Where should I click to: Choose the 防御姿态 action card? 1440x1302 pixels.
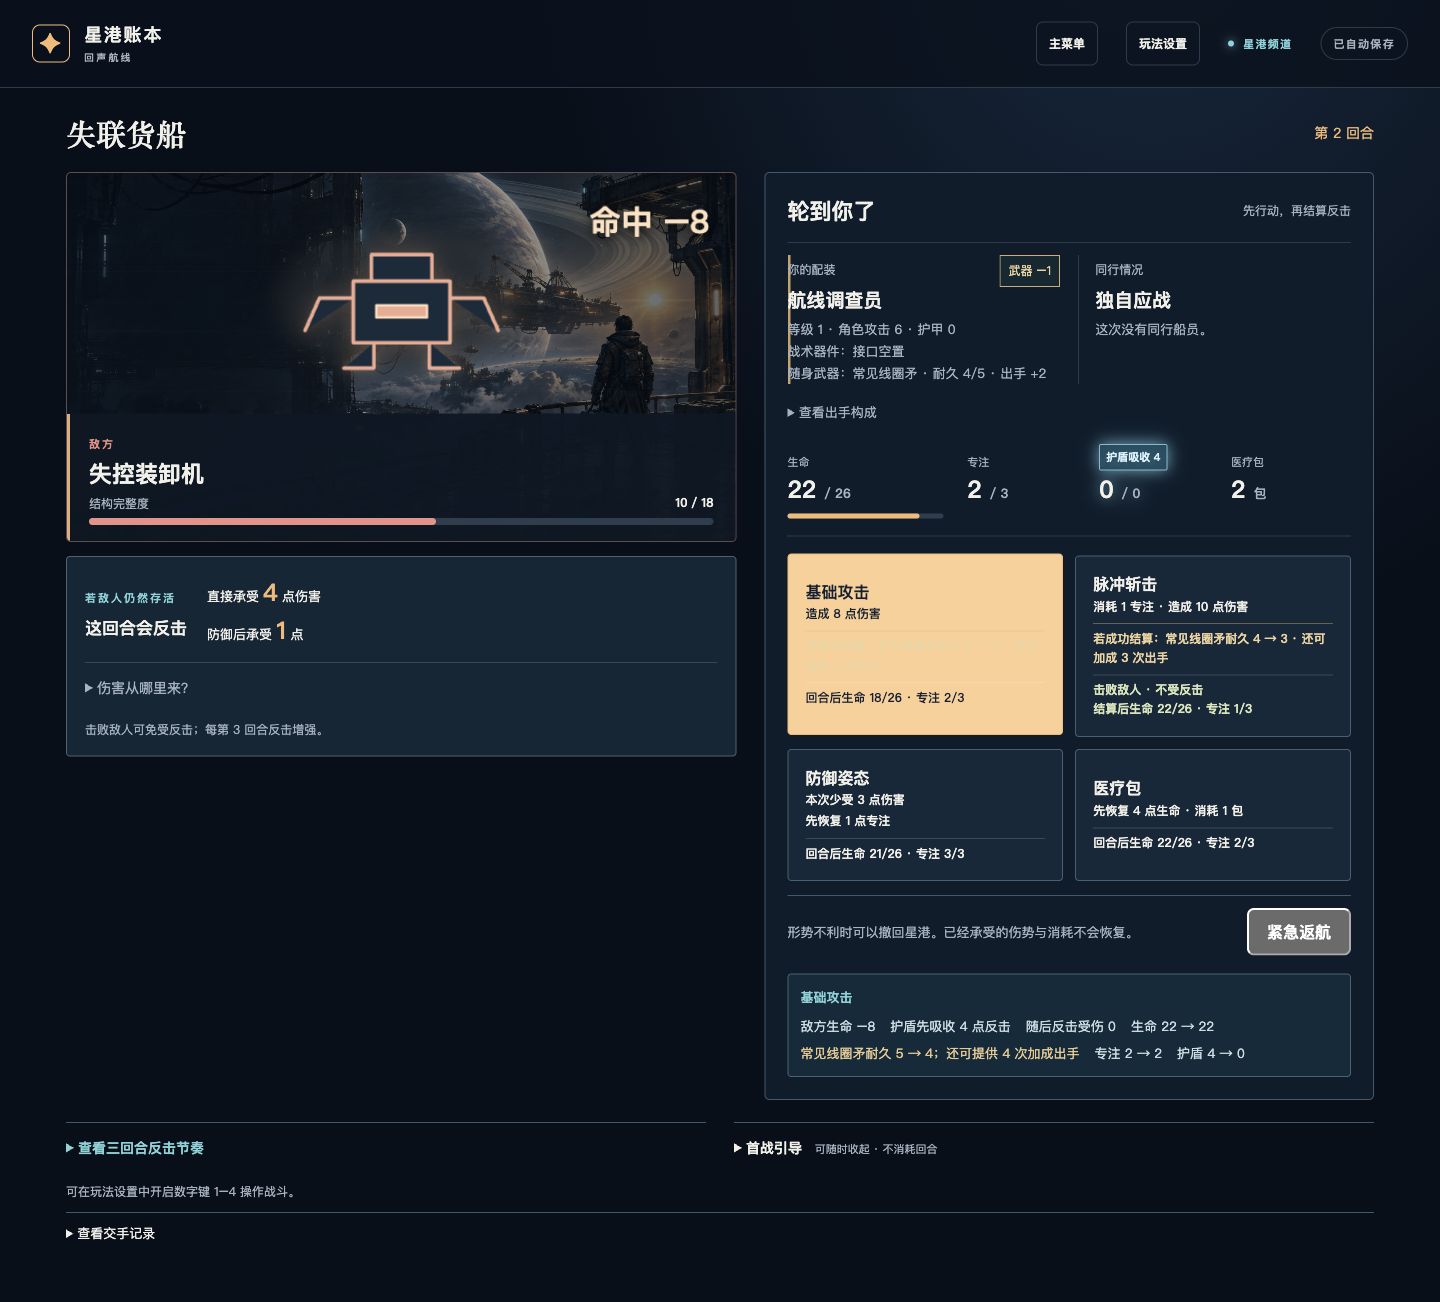point(925,815)
